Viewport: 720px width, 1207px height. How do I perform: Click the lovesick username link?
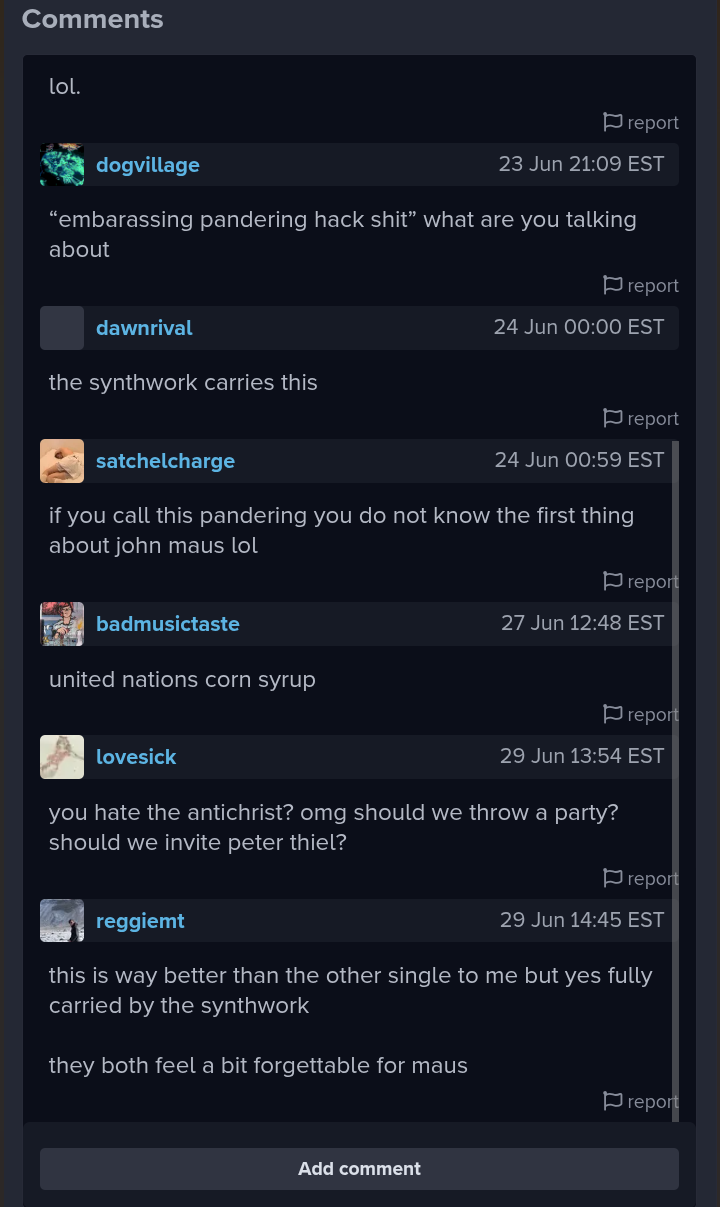[x=136, y=757]
